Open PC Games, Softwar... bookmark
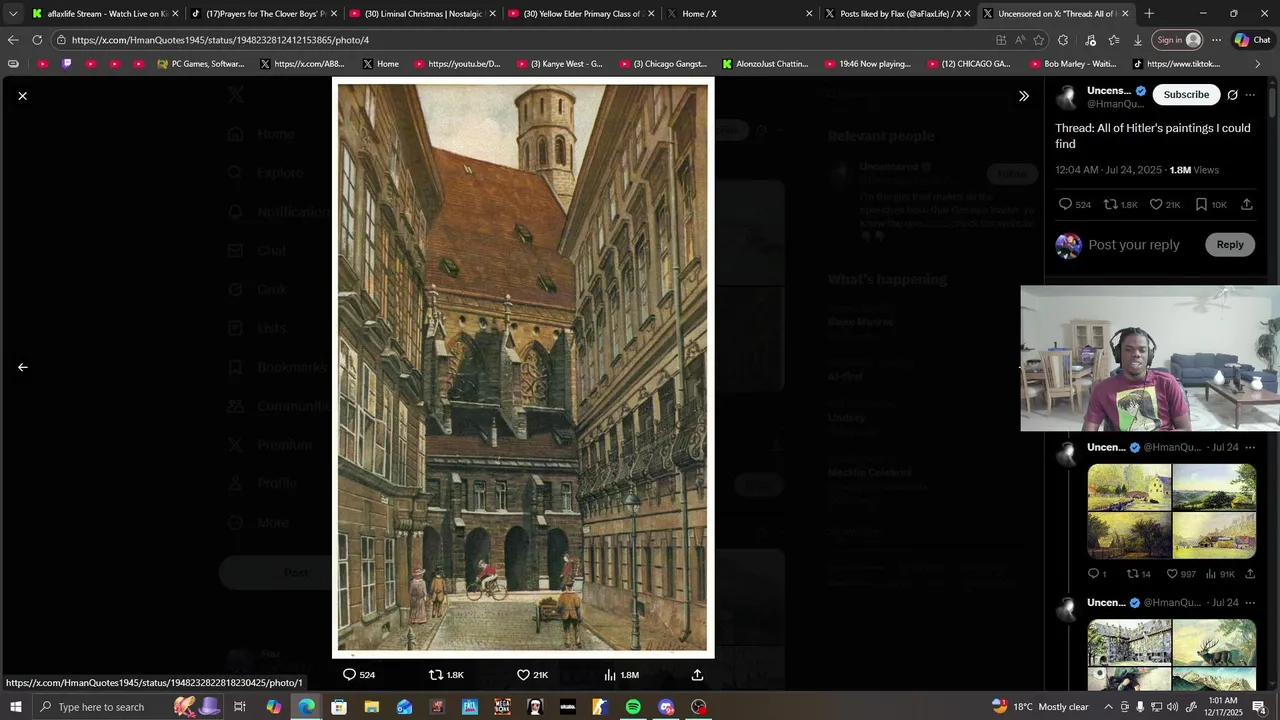1280x720 pixels. [200, 64]
